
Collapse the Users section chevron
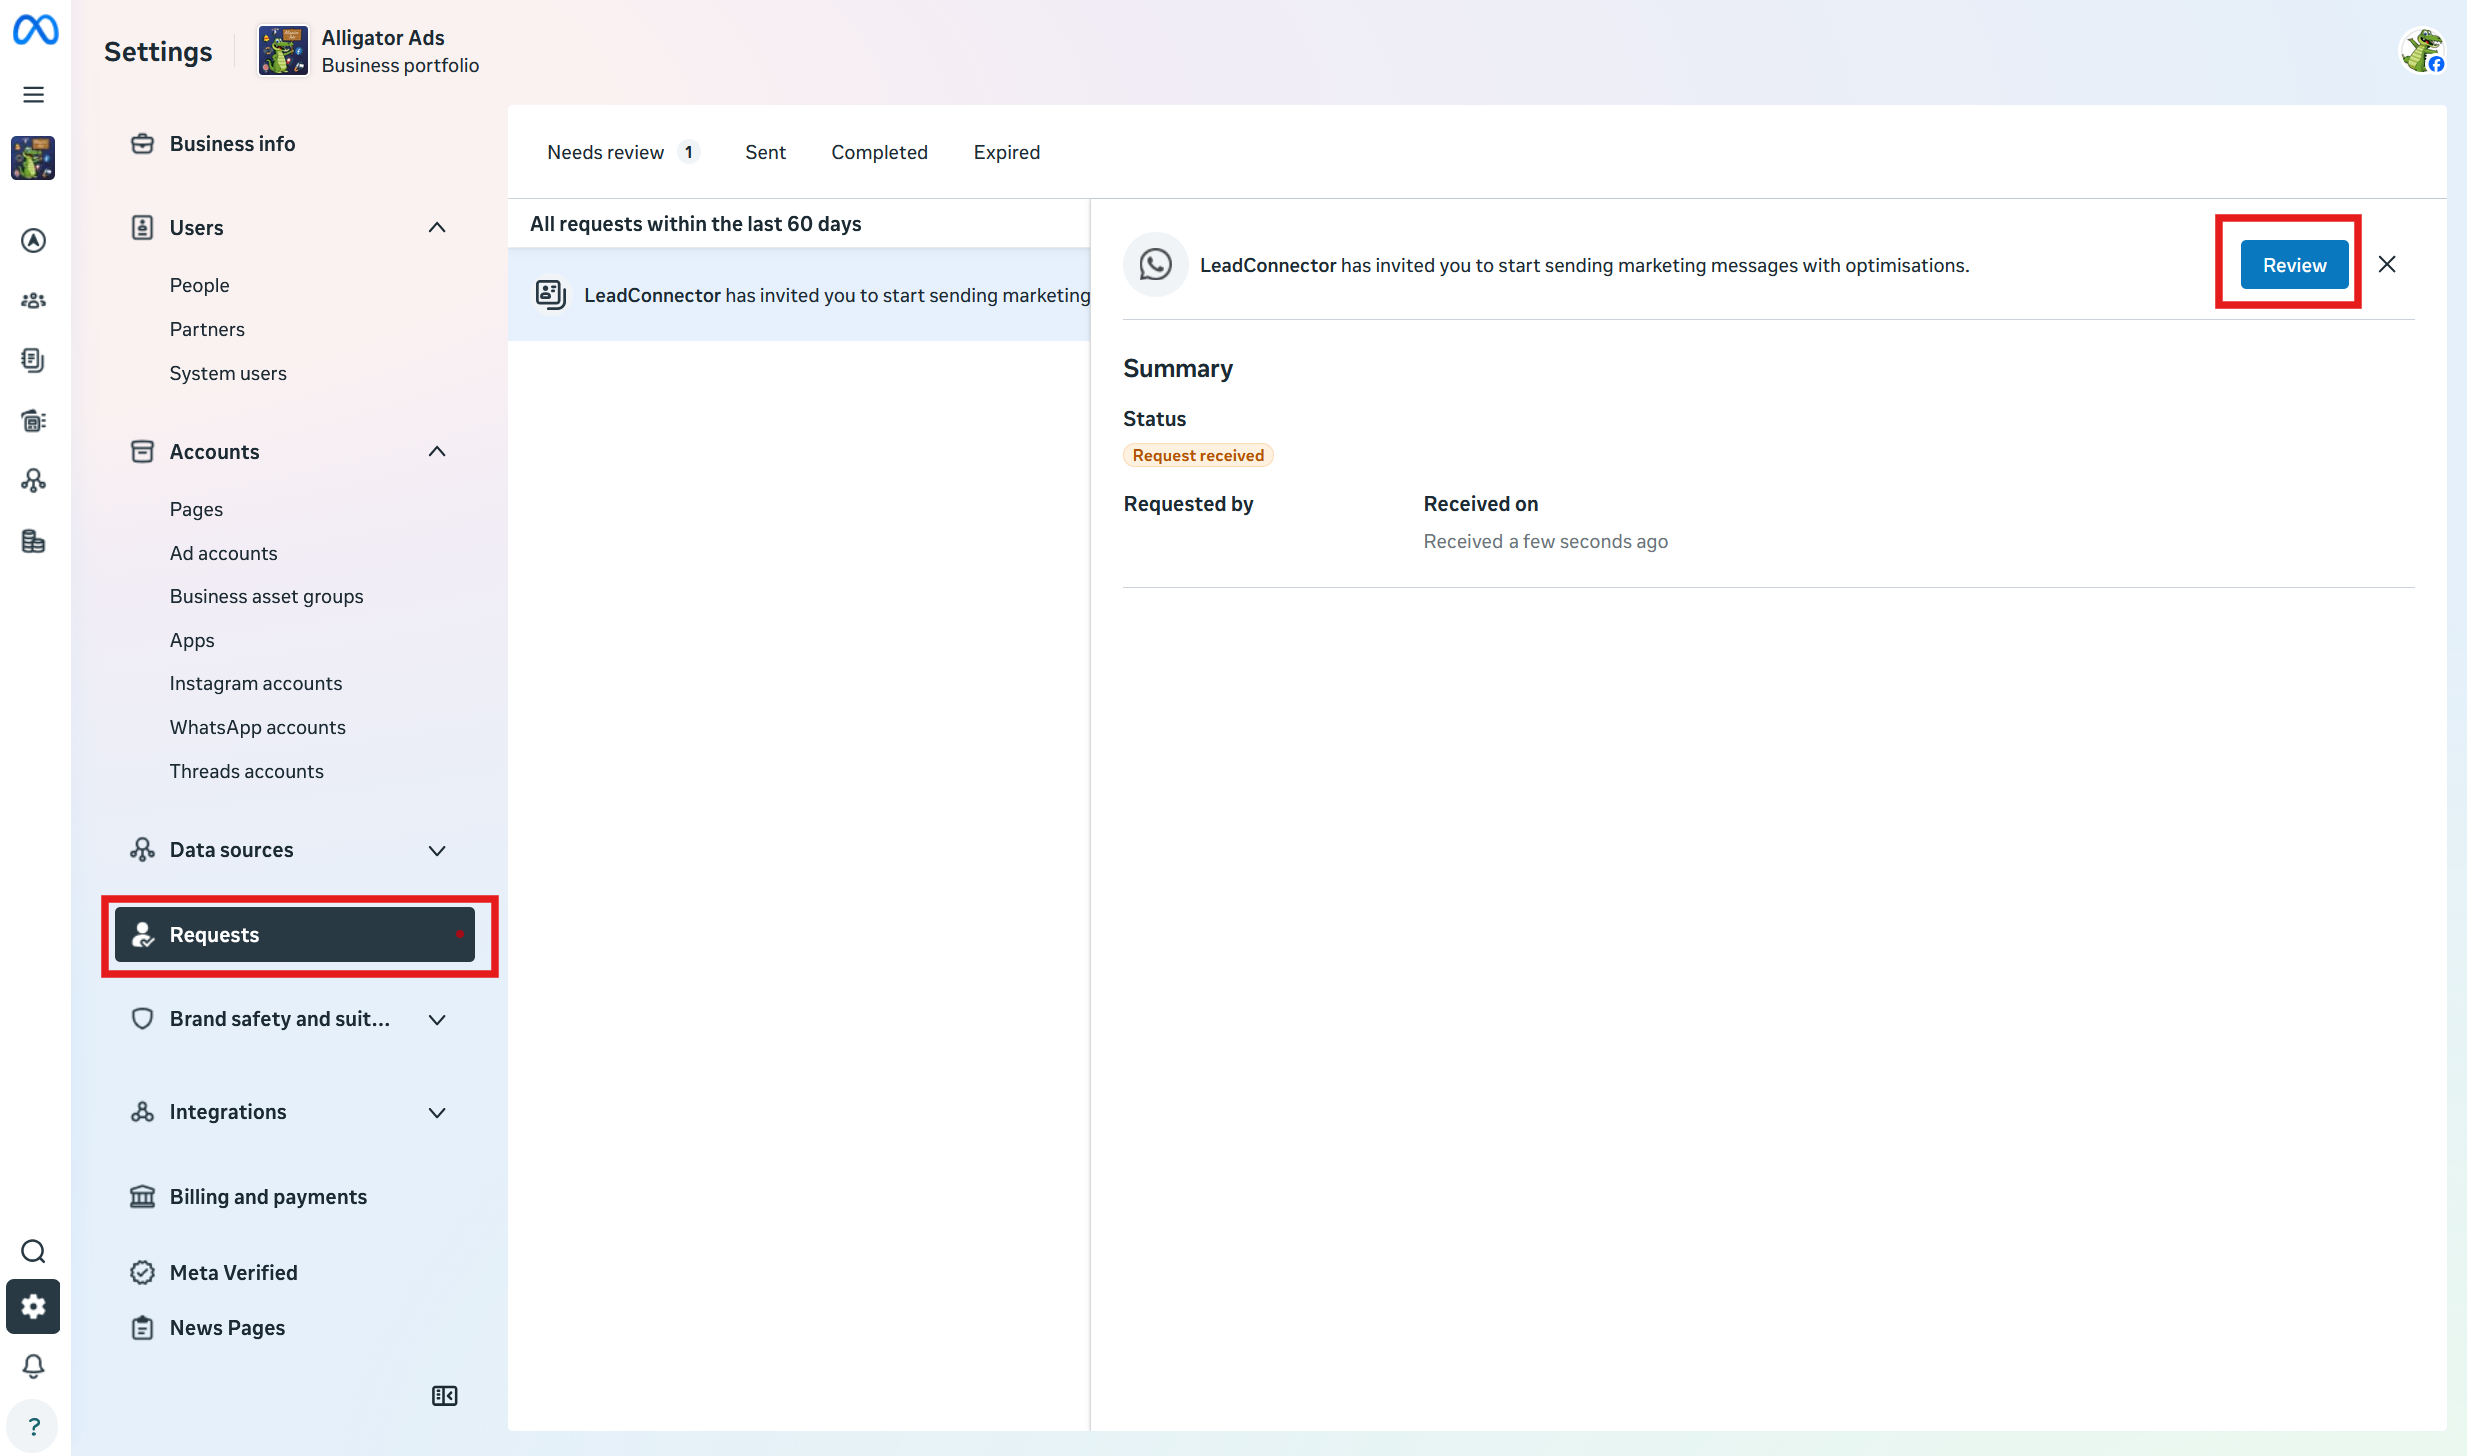(x=437, y=228)
